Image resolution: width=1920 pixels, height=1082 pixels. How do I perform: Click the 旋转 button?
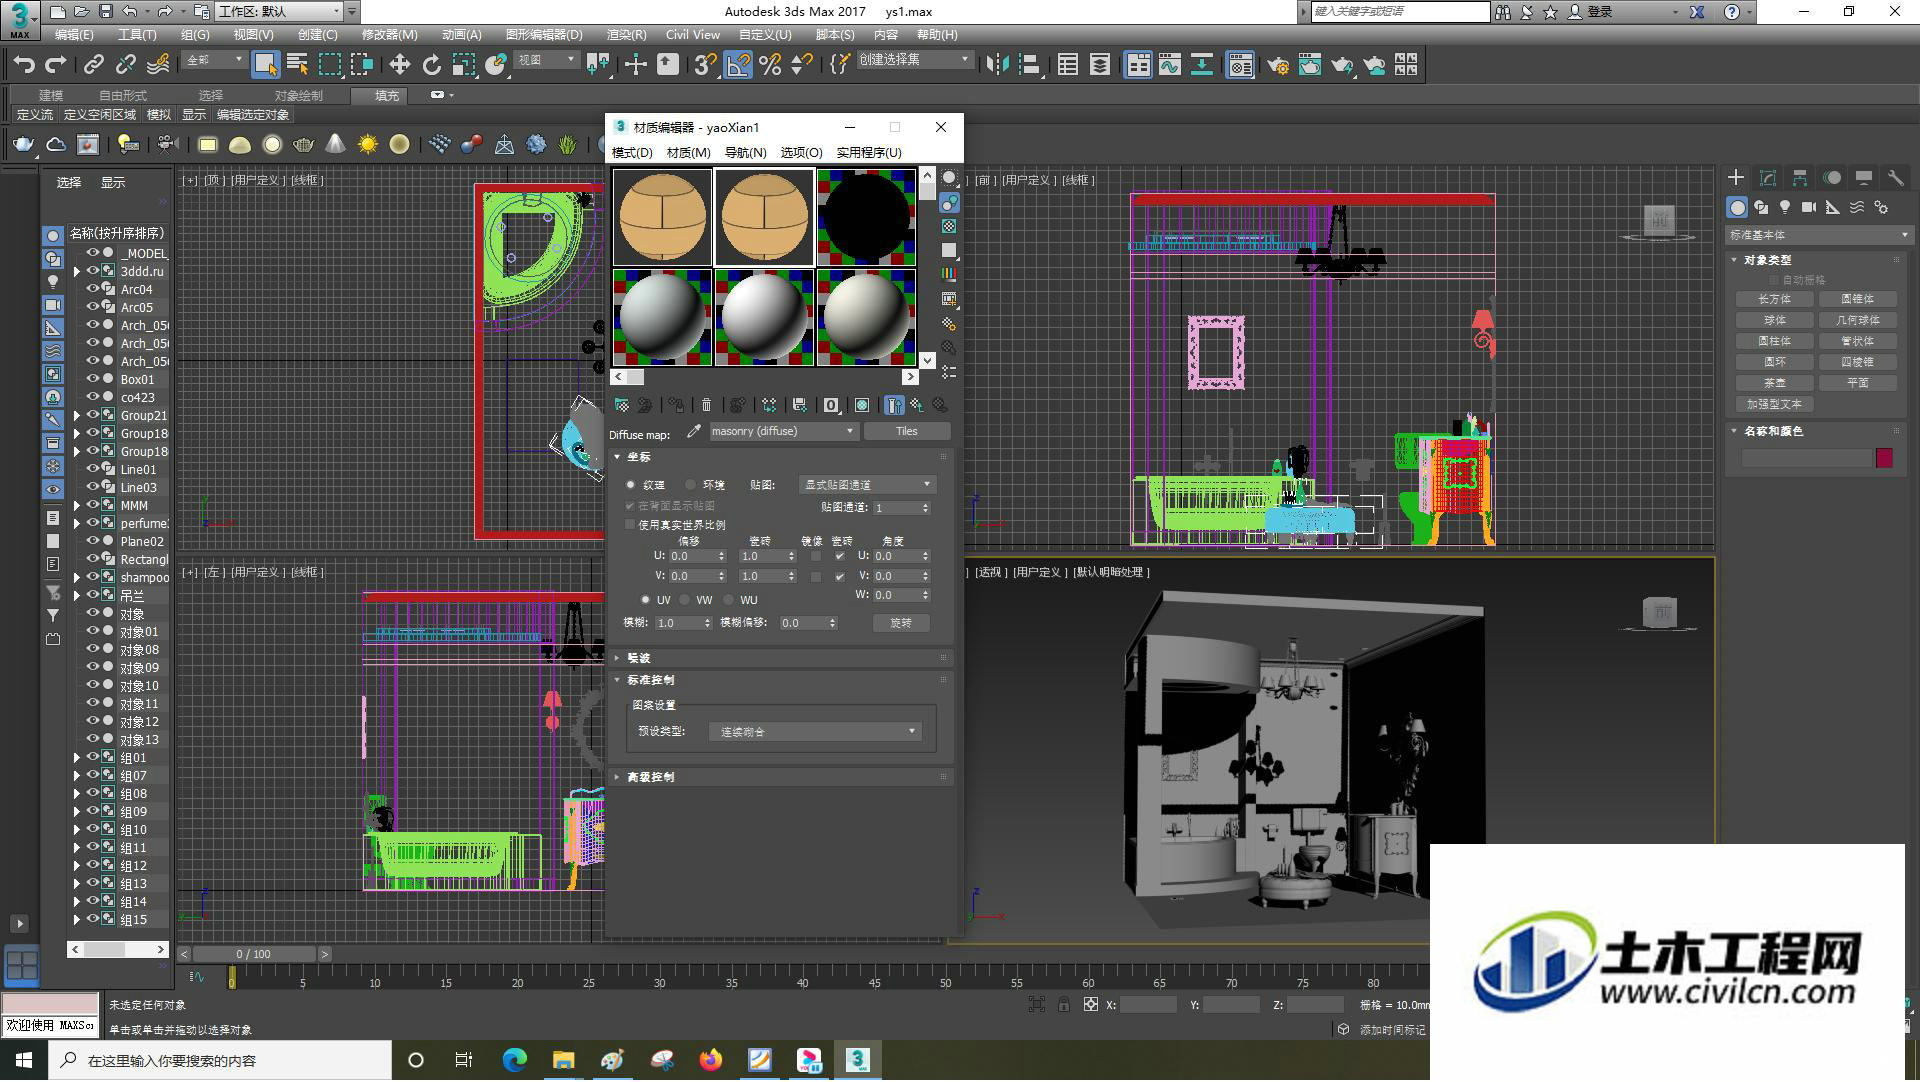pos(901,623)
